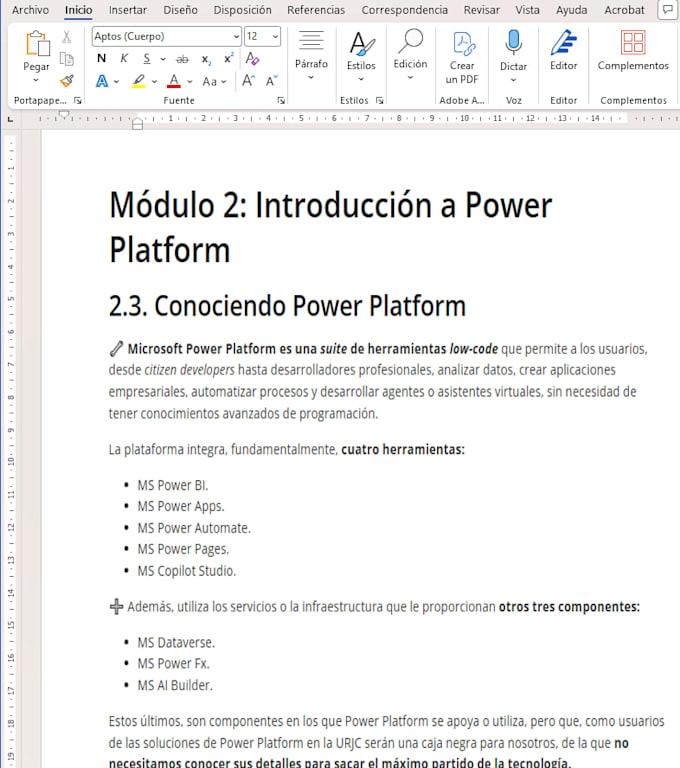Open text effects dropdown arrow
The width and height of the screenshot is (680, 768).
click(117, 82)
